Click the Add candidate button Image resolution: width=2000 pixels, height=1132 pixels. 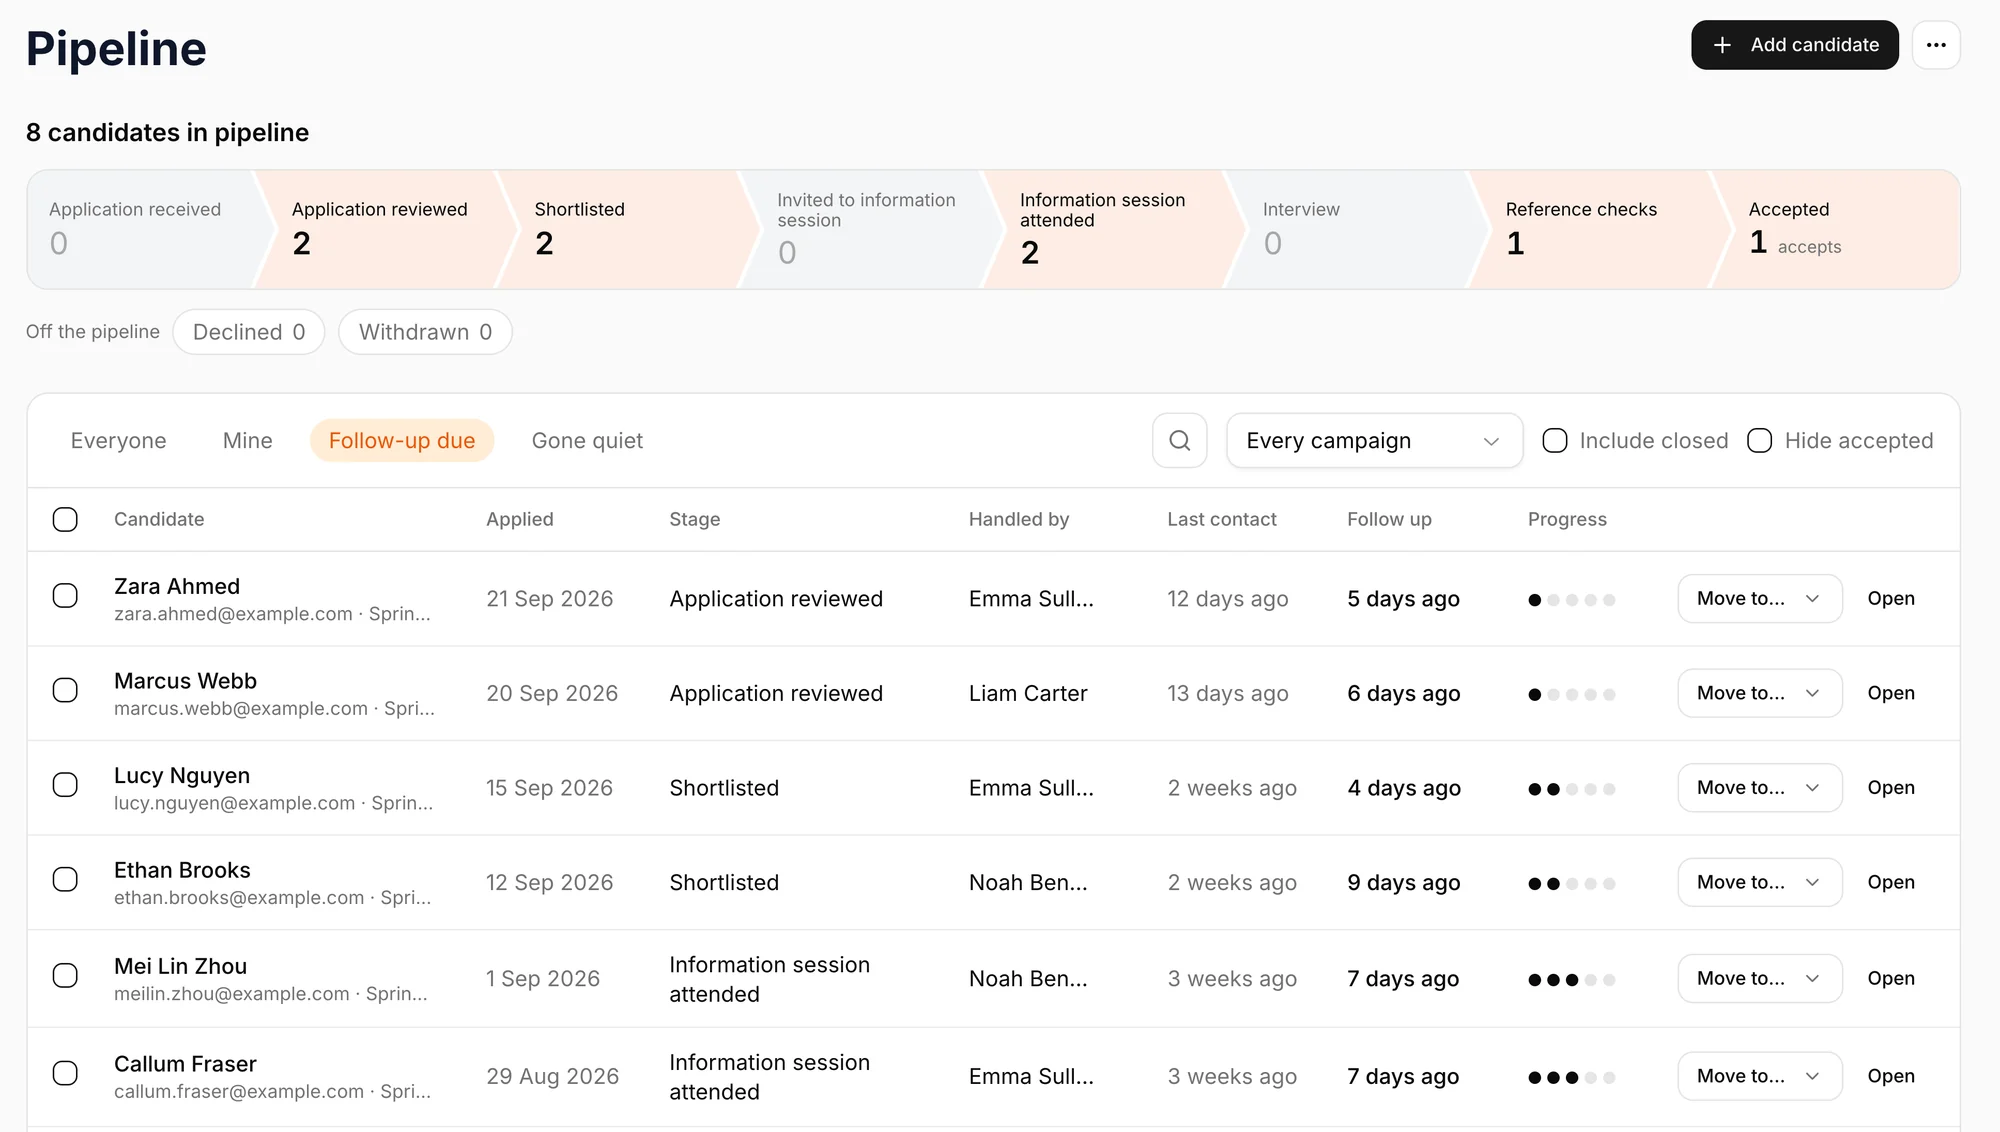pos(1794,45)
